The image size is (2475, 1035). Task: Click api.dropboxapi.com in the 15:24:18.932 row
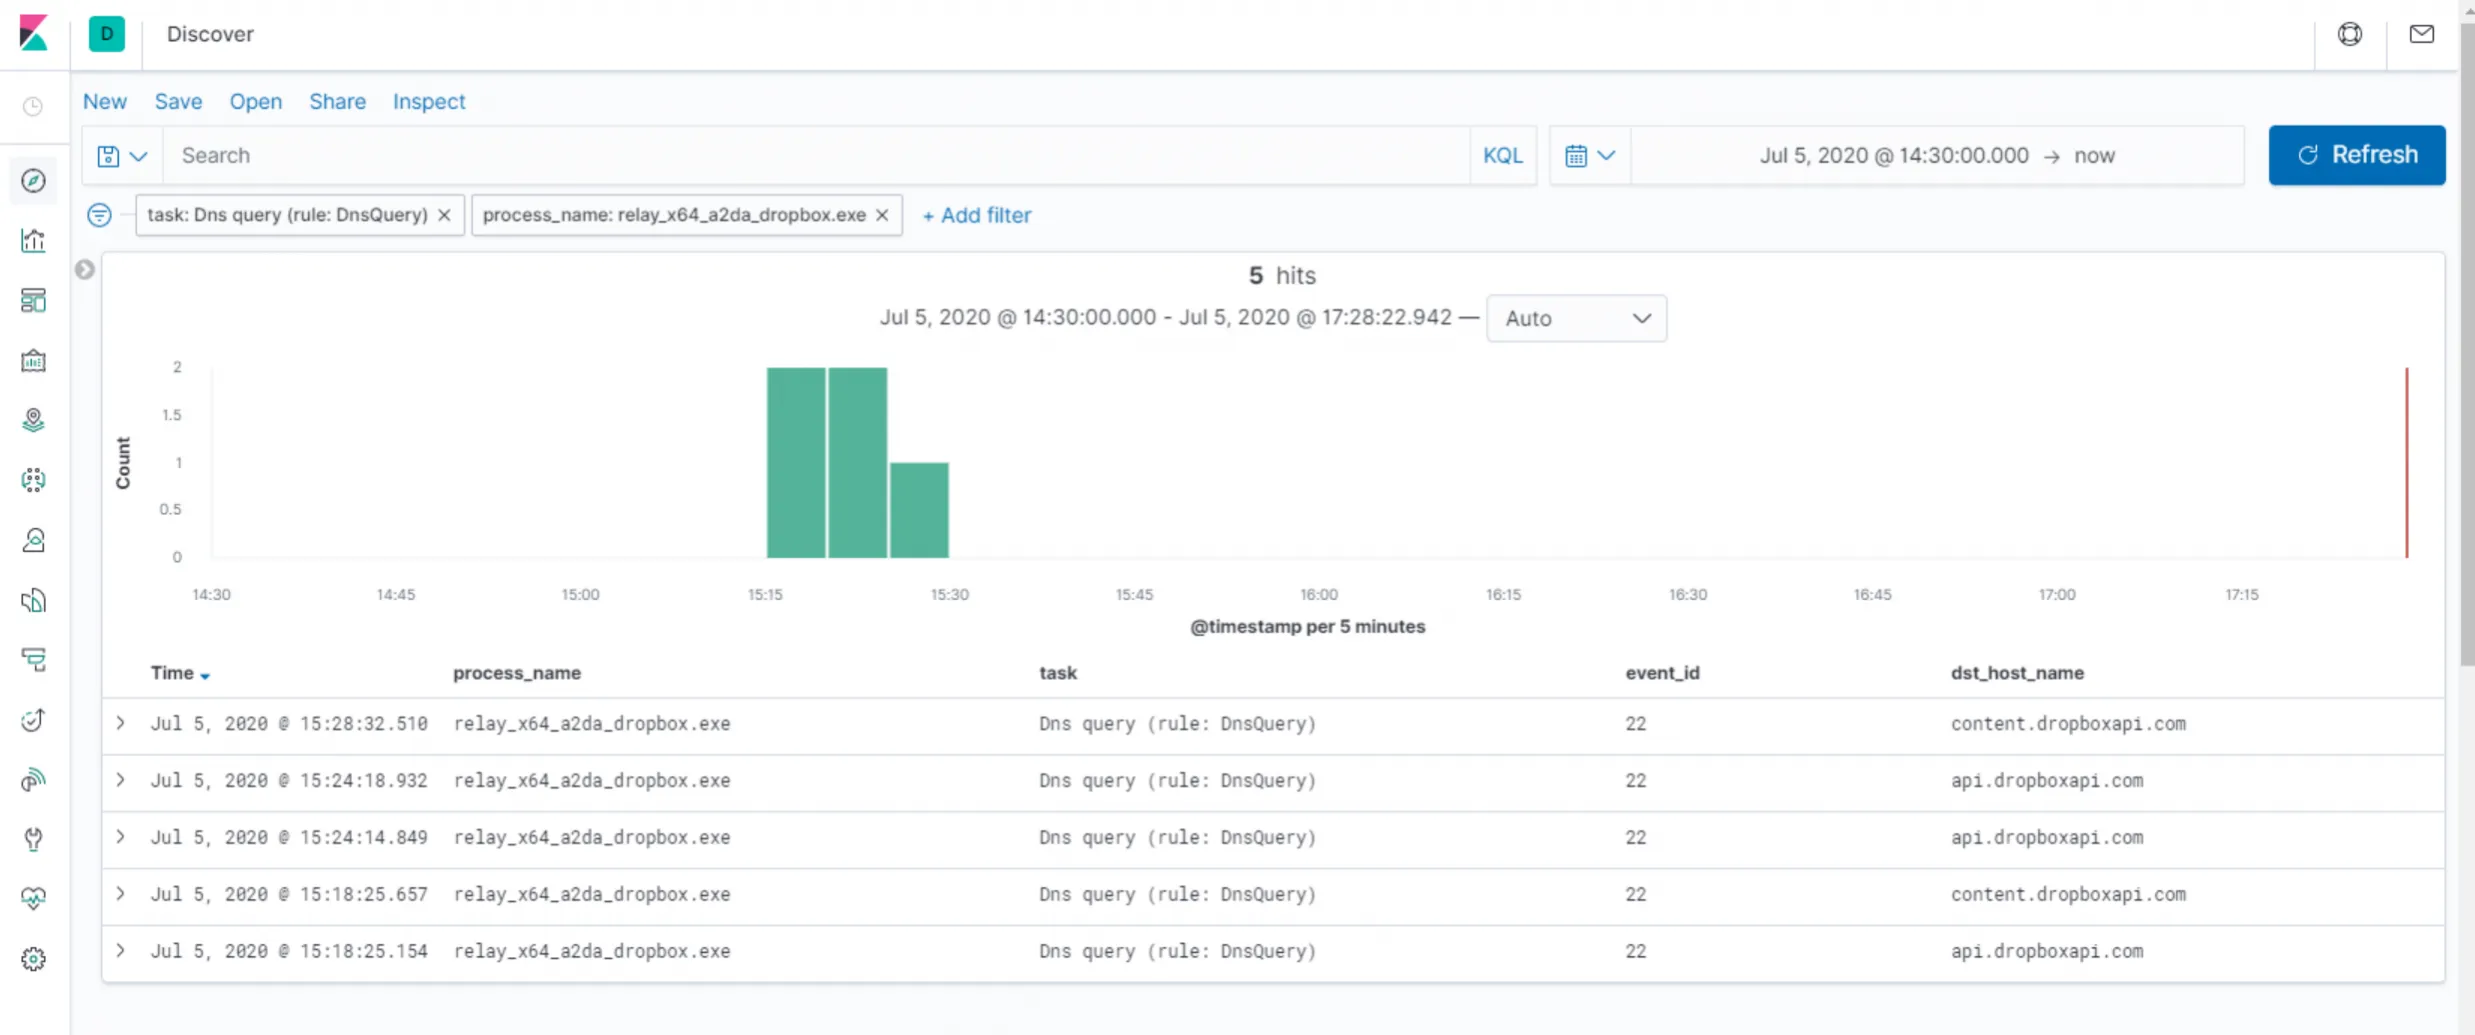coord(2047,780)
